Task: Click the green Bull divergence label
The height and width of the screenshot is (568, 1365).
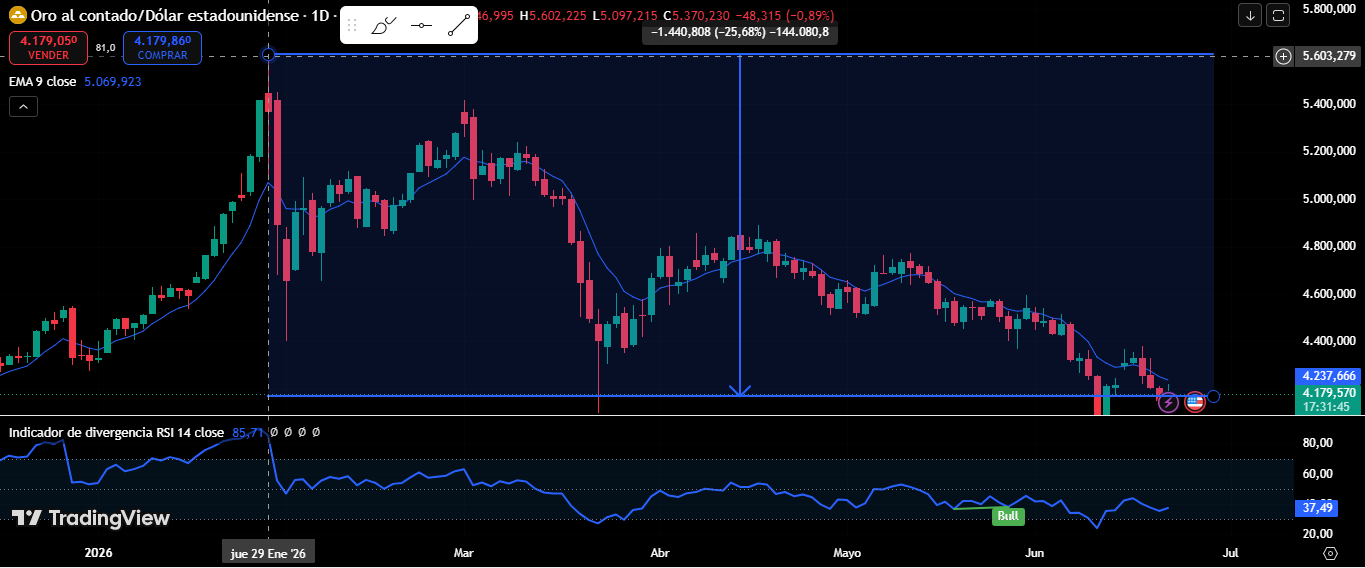Action: (x=1008, y=516)
